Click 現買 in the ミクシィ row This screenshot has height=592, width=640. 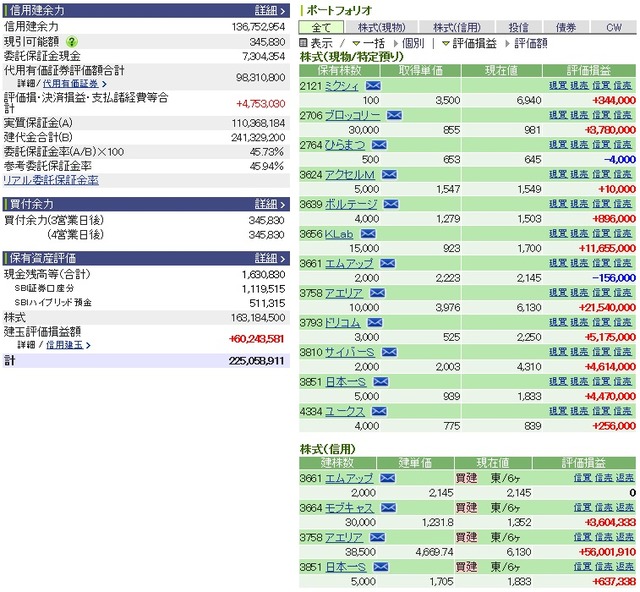click(x=558, y=85)
